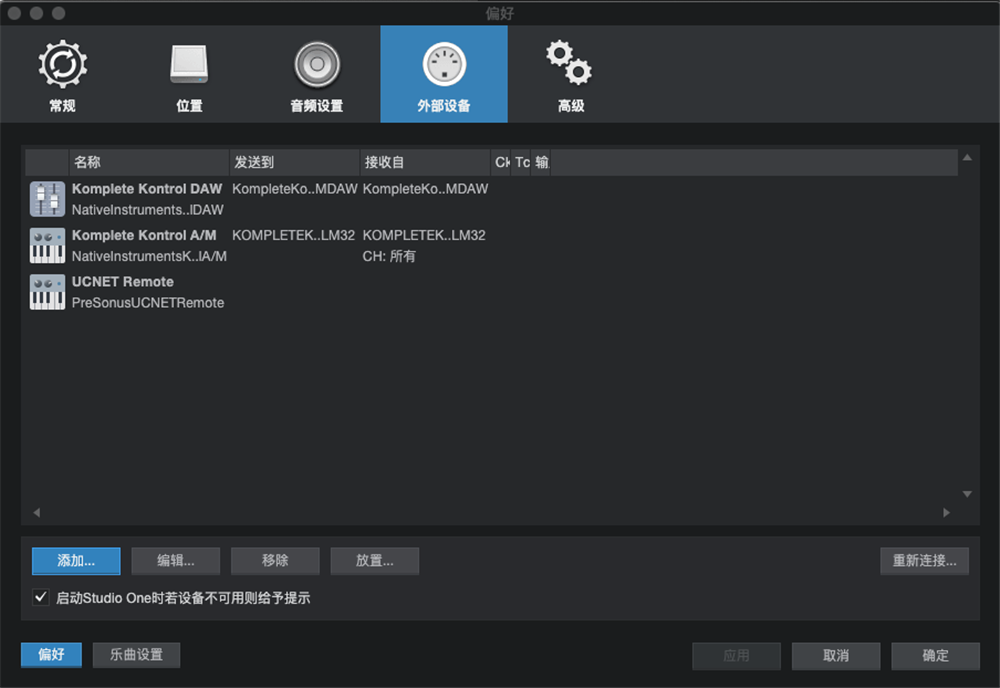Viewport: 1000px width, 688px height.
Task: Toggle 启动Studio One时若设备不可用则给予提示 checkbox
Action: [x=41, y=597]
